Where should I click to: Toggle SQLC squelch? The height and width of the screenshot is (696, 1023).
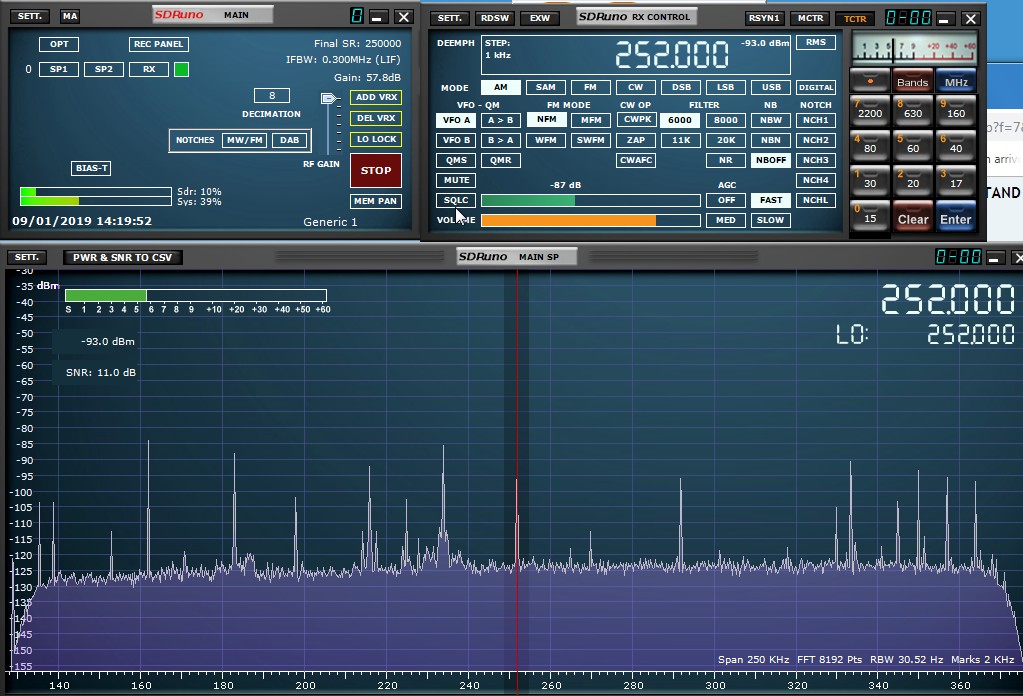coord(456,200)
